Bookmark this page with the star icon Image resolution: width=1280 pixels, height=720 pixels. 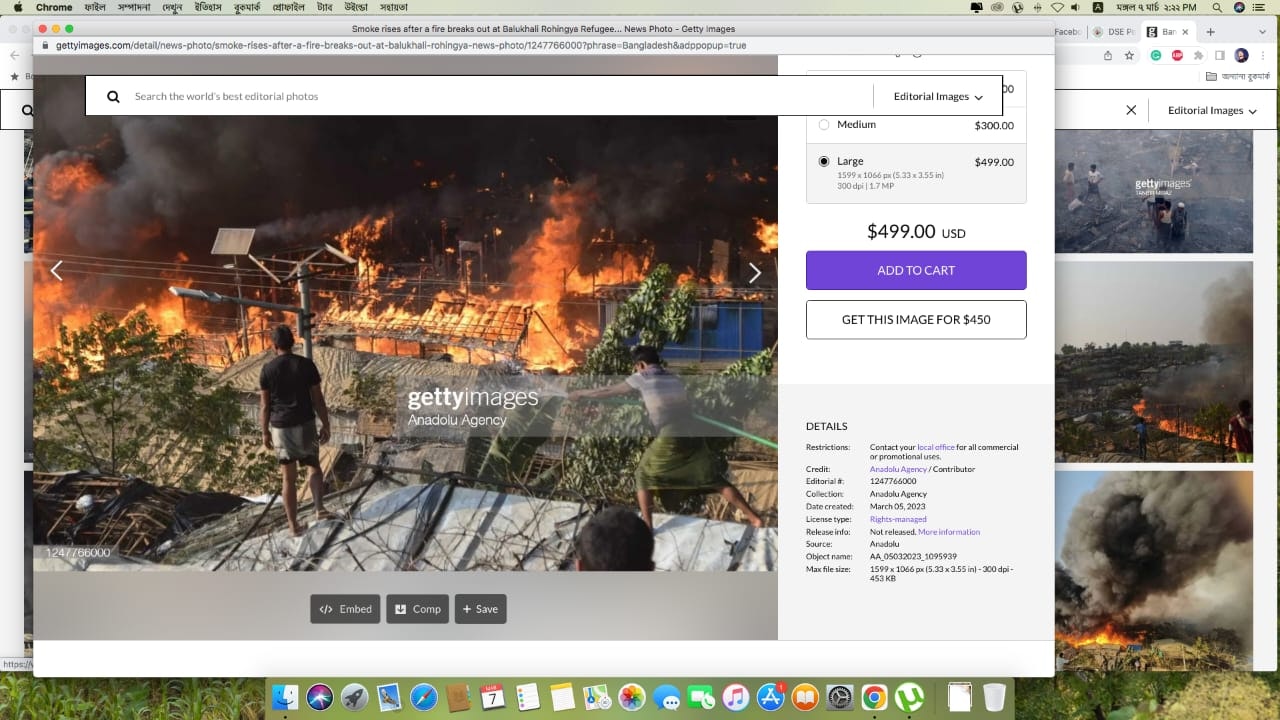(x=1129, y=56)
